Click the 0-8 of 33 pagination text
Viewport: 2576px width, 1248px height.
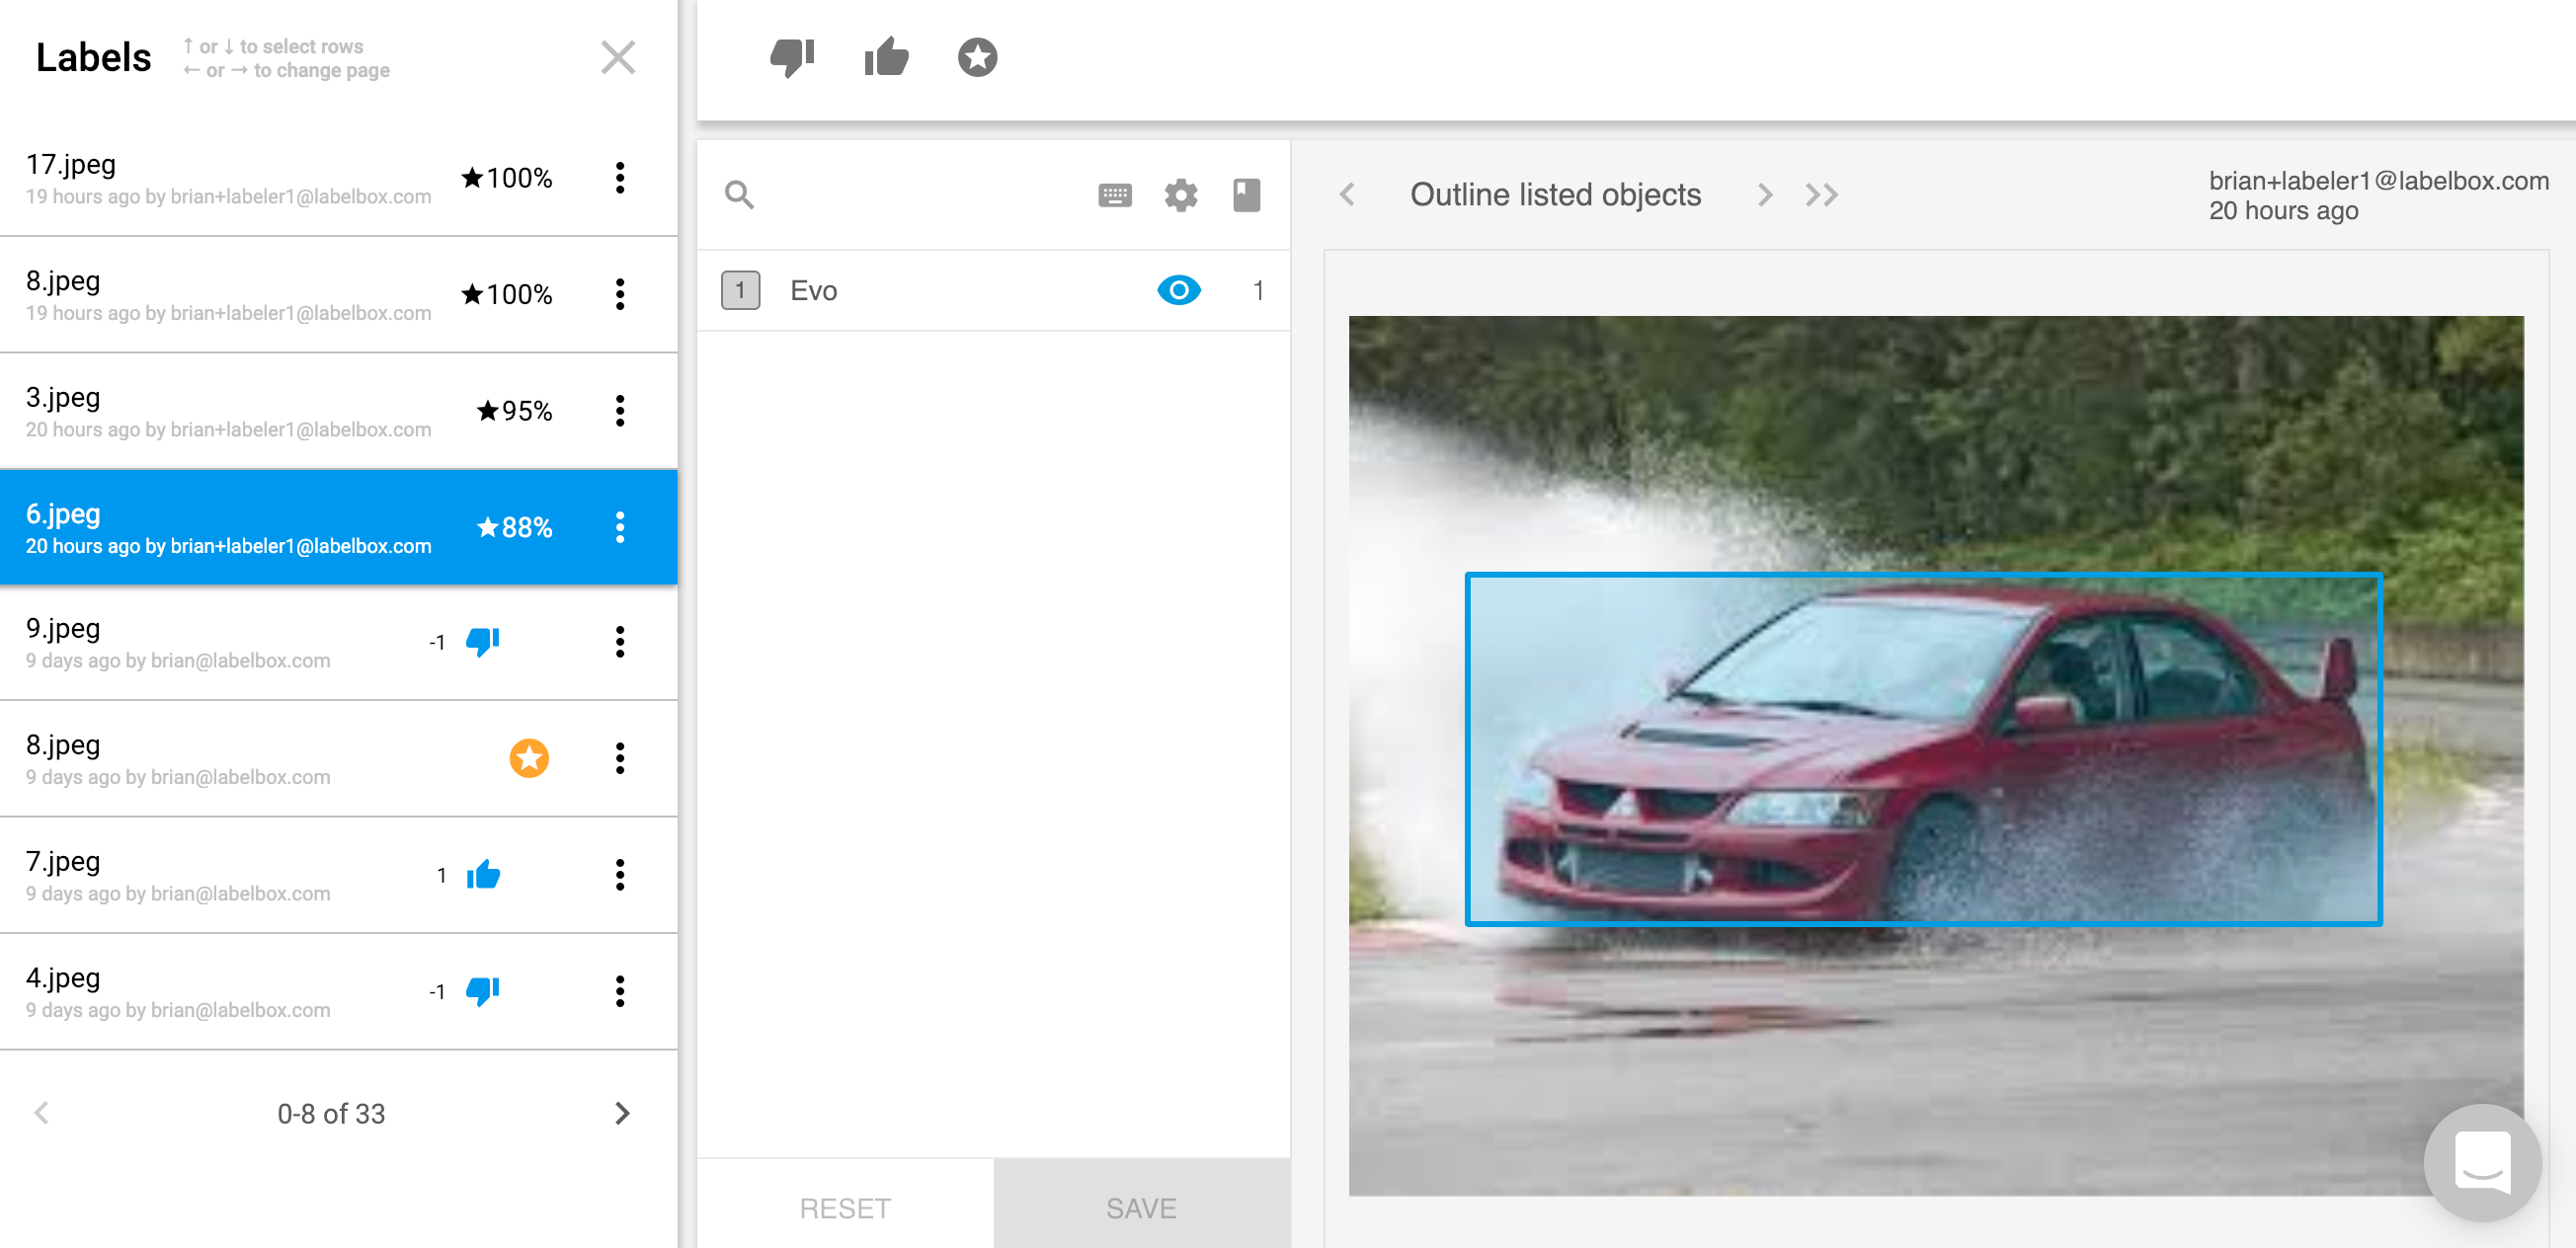click(x=331, y=1113)
